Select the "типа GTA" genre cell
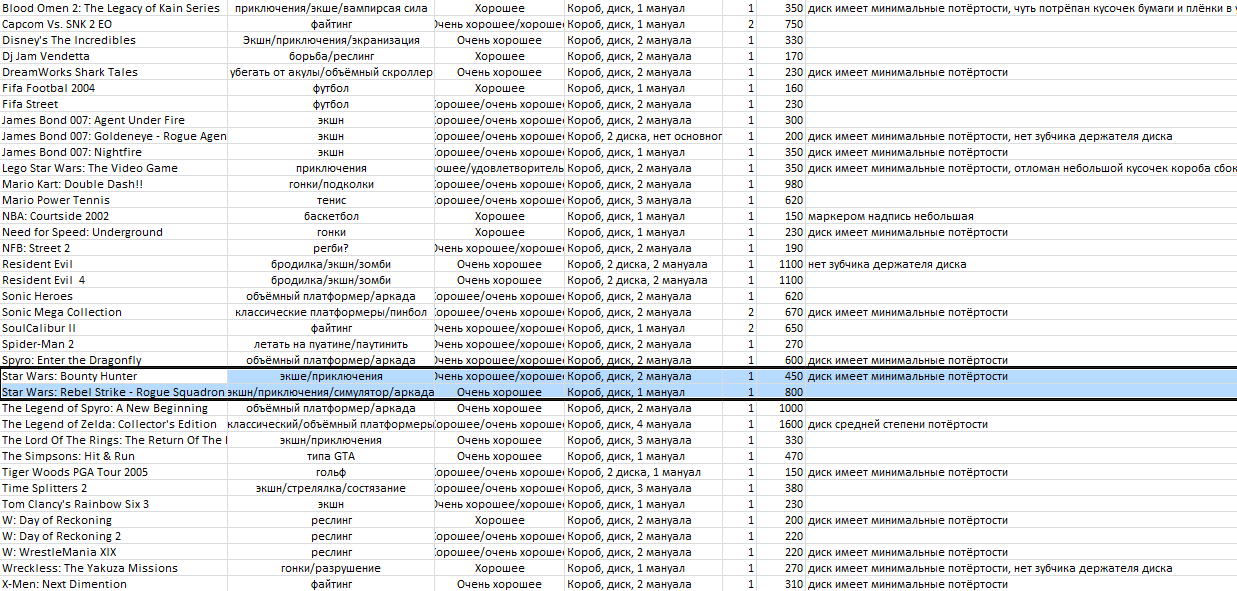The height and width of the screenshot is (591, 1237). pos(331,456)
